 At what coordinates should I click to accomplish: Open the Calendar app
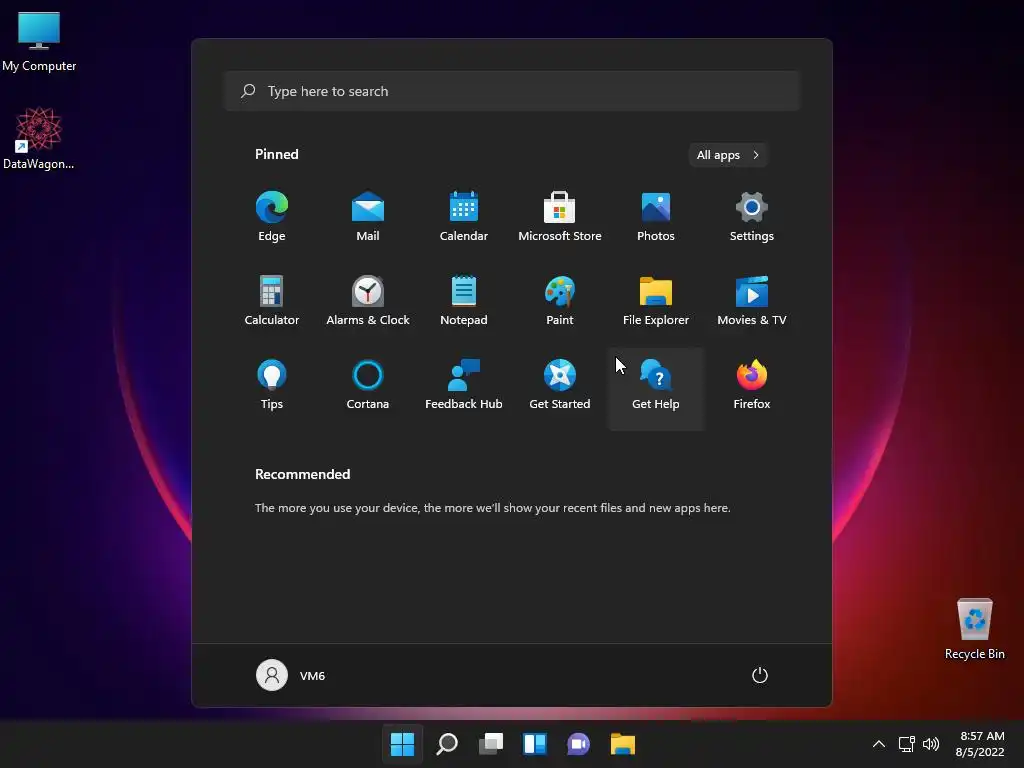click(464, 217)
